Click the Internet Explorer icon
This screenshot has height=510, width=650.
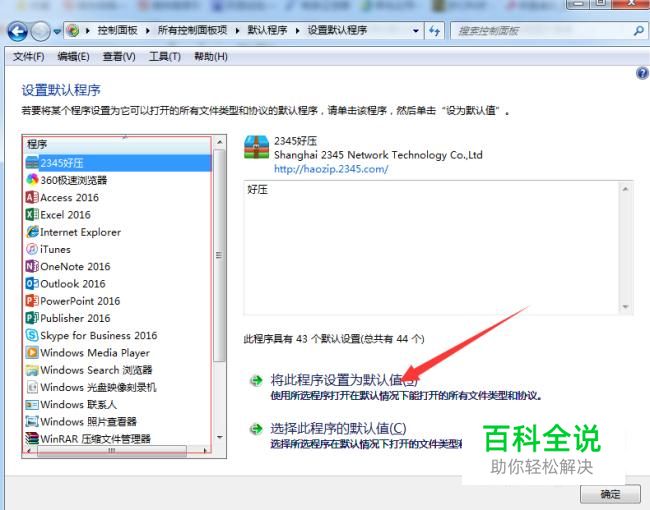tap(32, 232)
